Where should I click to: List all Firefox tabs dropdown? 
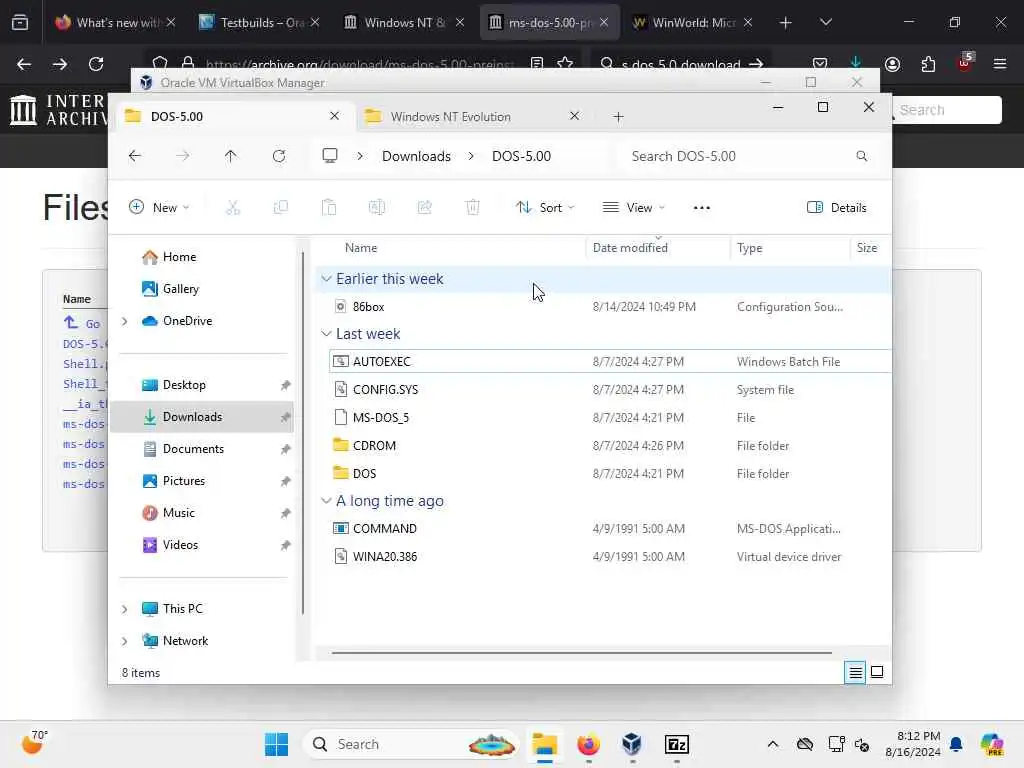click(x=825, y=22)
